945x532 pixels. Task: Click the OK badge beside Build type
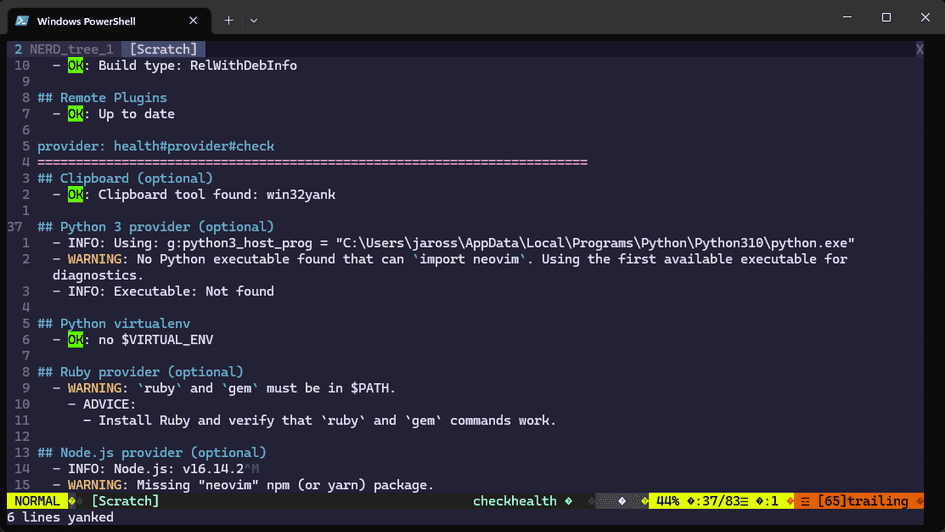(x=76, y=66)
